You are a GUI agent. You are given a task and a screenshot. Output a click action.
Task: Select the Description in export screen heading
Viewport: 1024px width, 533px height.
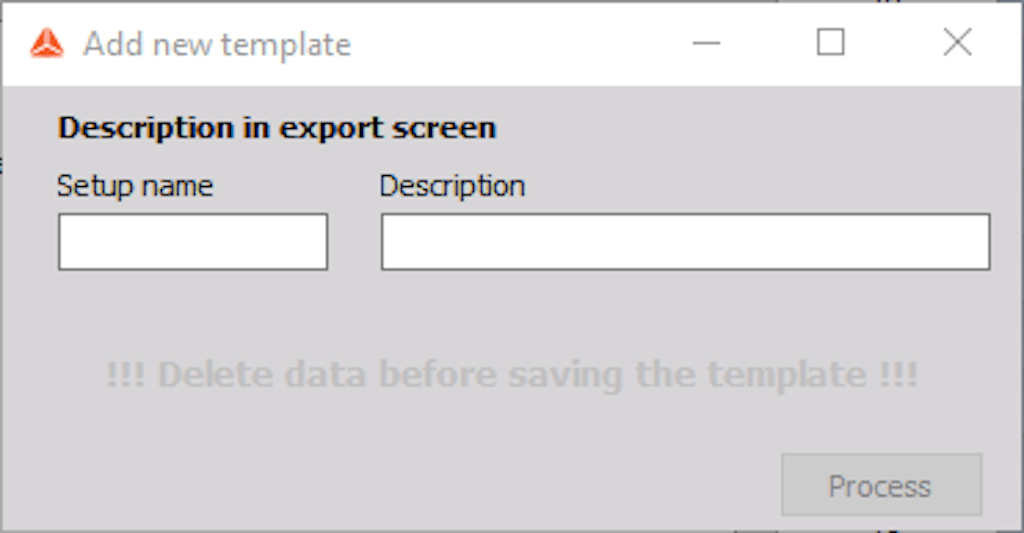click(277, 127)
